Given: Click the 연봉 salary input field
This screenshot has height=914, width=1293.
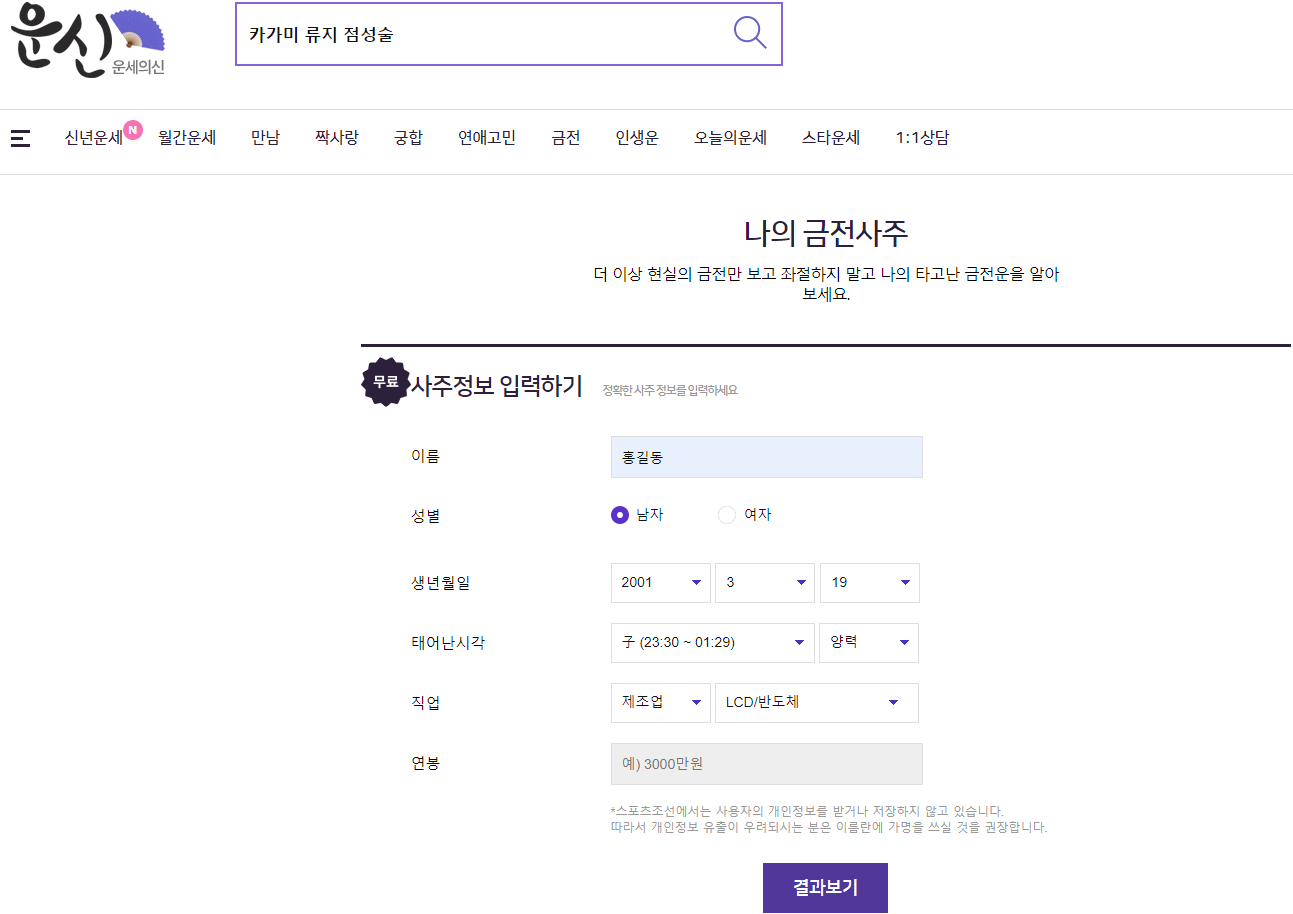Looking at the screenshot, I should tap(766, 763).
